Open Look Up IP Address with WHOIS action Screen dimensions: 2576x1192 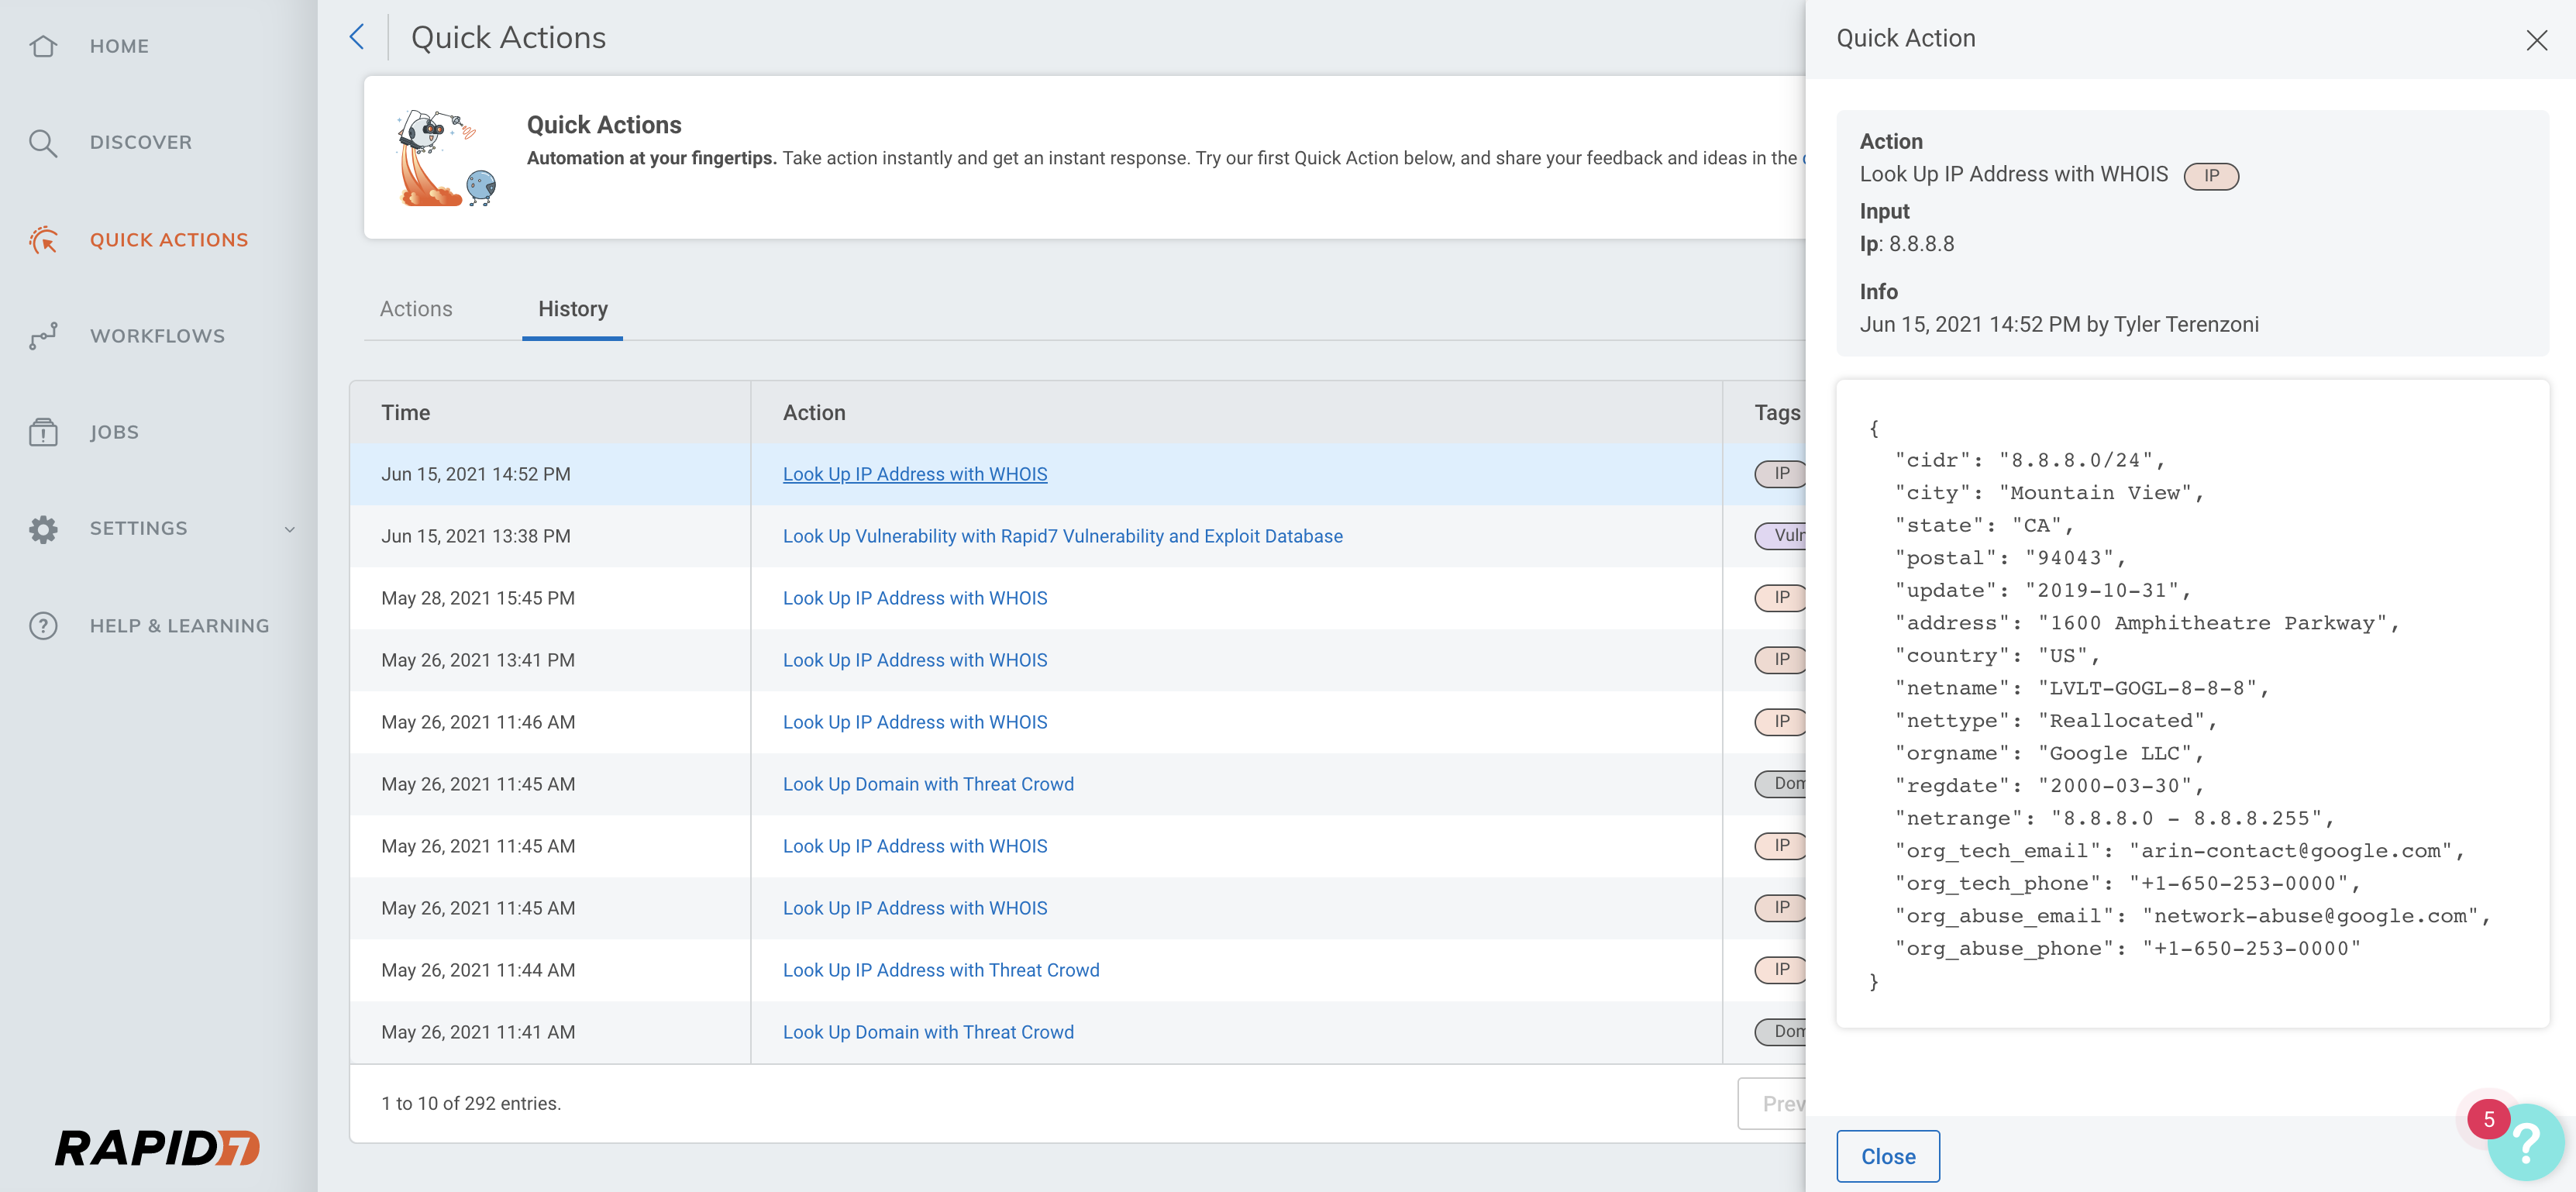pos(915,474)
